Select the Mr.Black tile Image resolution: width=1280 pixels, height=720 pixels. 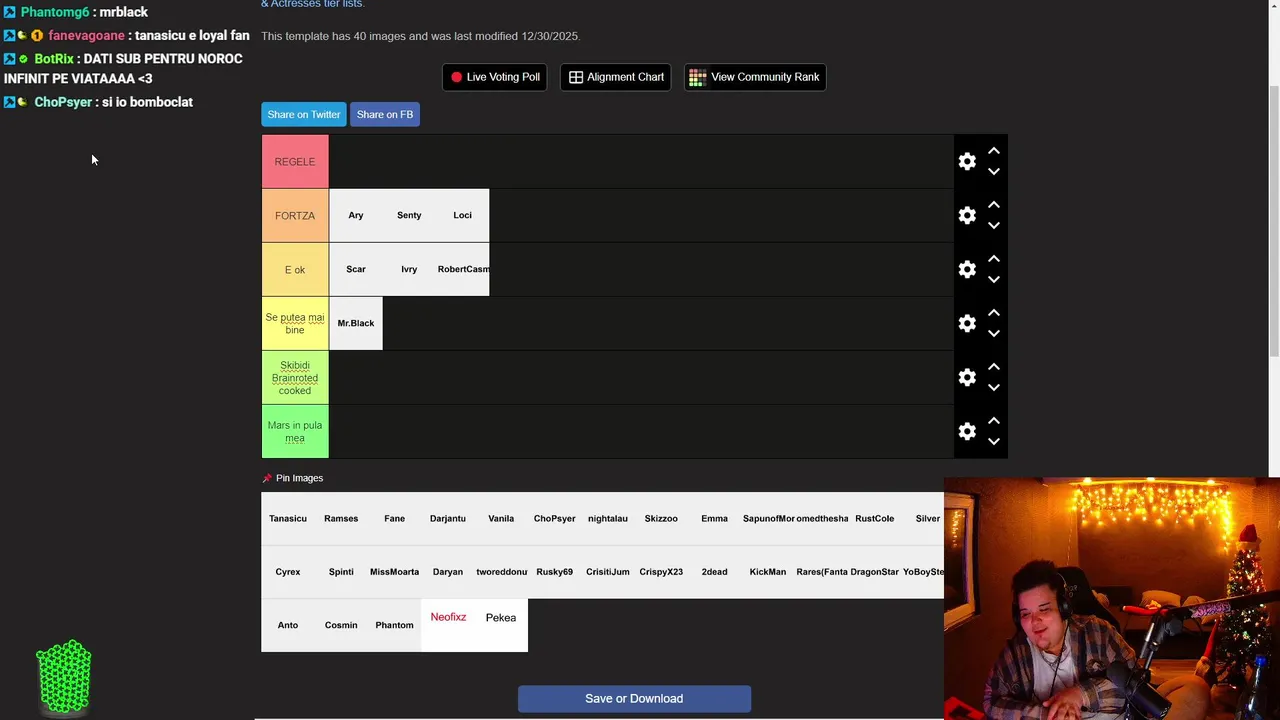click(356, 323)
